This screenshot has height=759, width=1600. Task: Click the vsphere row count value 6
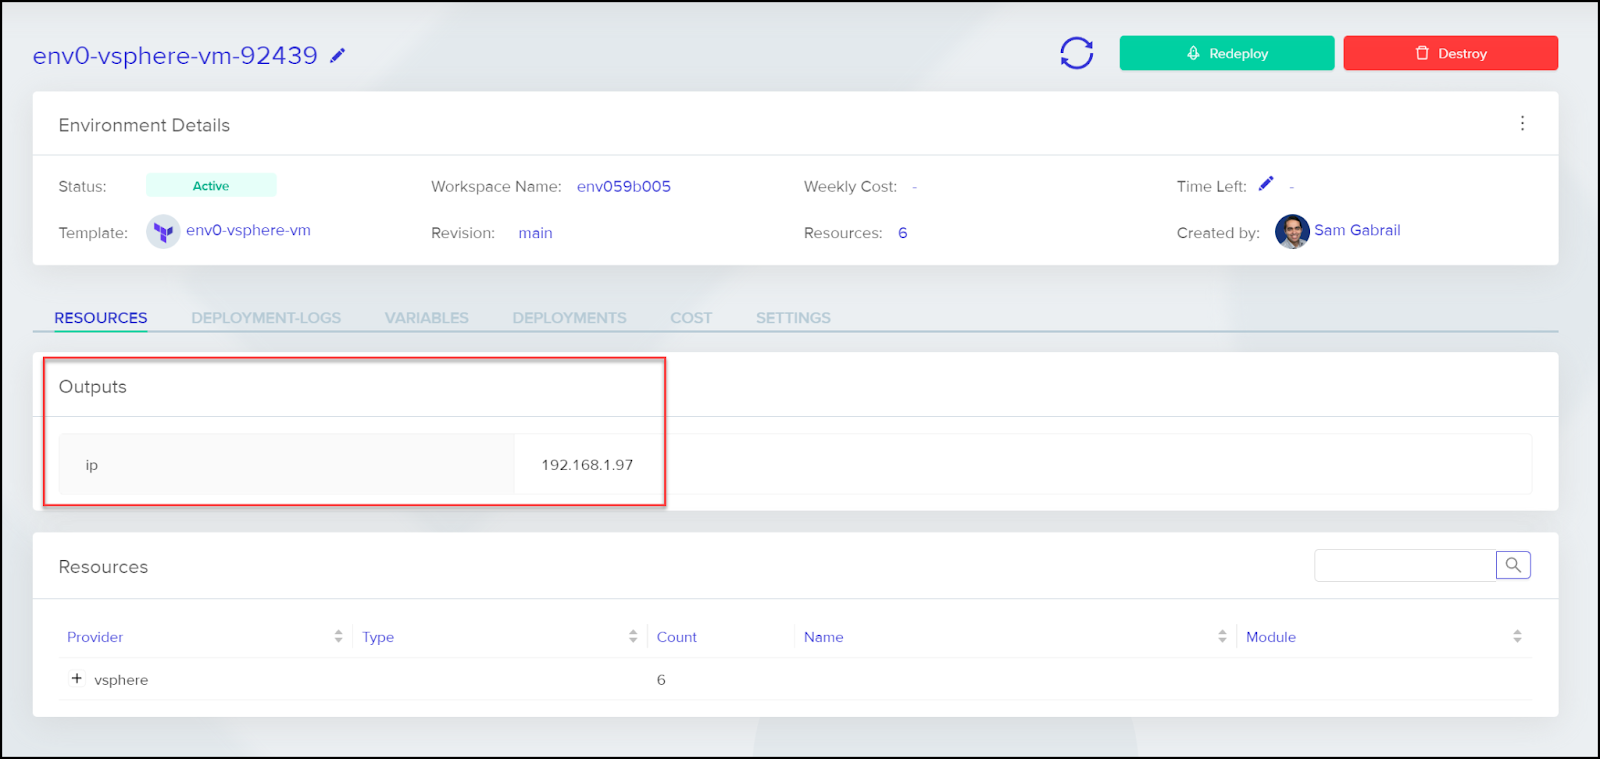(661, 680)
